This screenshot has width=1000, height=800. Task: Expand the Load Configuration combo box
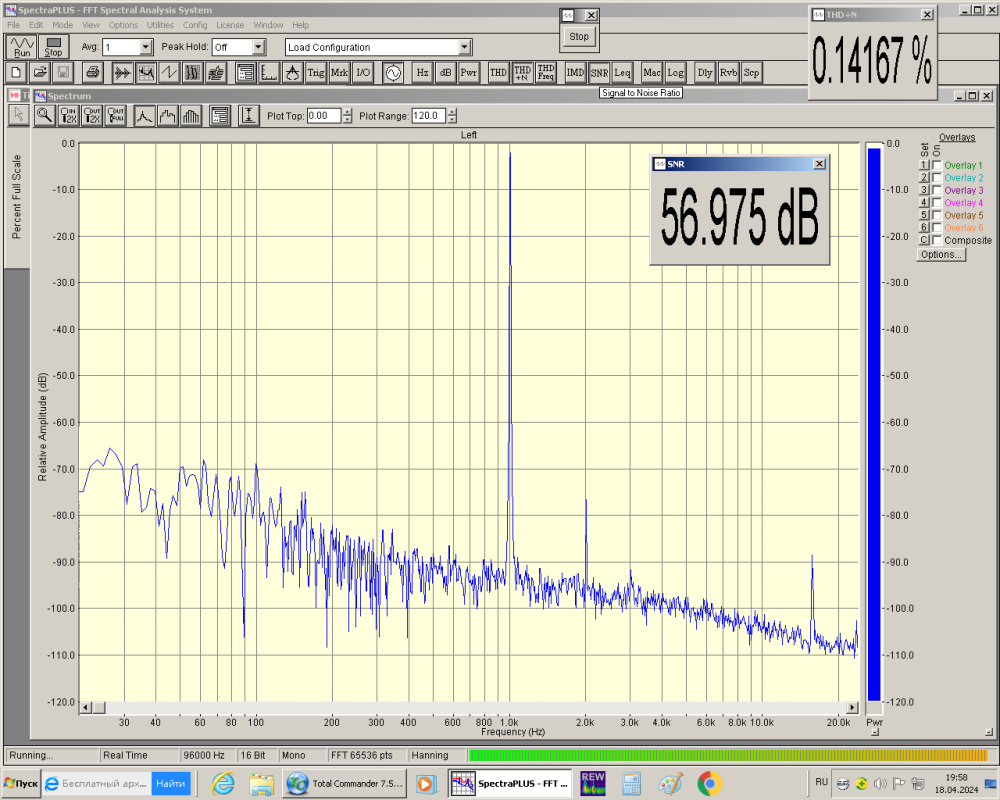point(464,47)
